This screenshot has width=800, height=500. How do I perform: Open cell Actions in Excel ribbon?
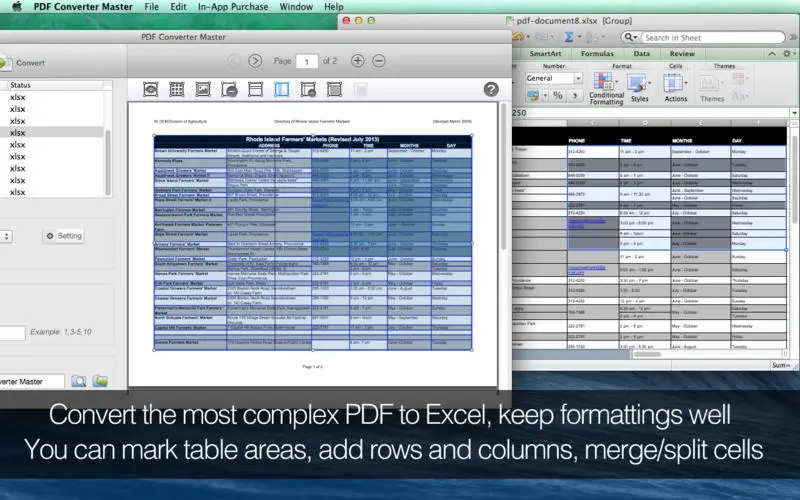tap(676, 88)
